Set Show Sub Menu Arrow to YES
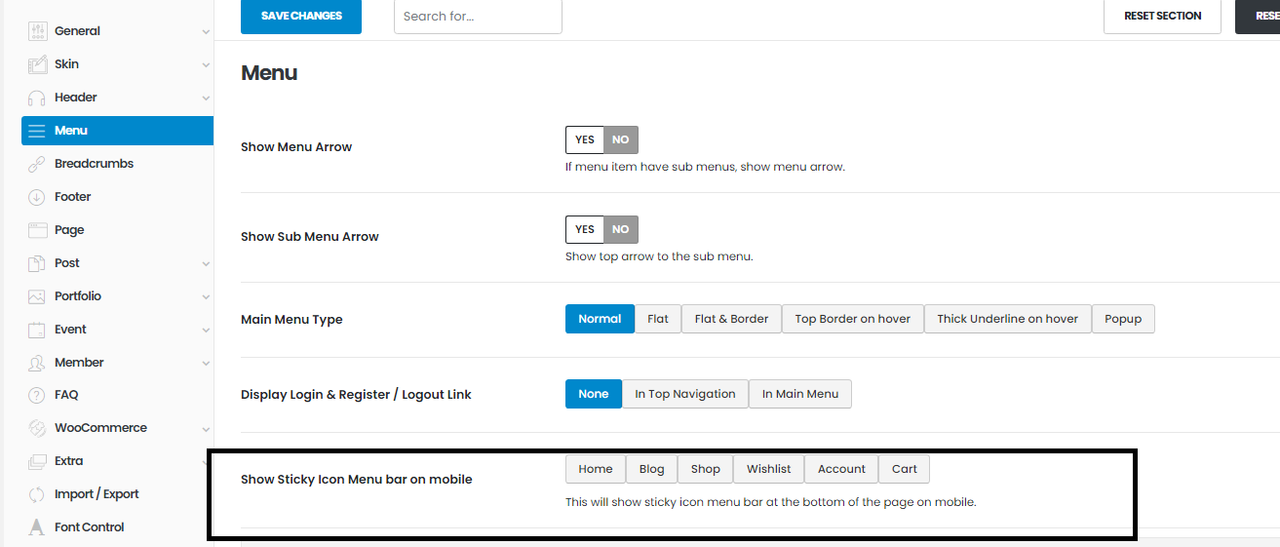Screen dimensions: 1280x547 click(585, 229)
